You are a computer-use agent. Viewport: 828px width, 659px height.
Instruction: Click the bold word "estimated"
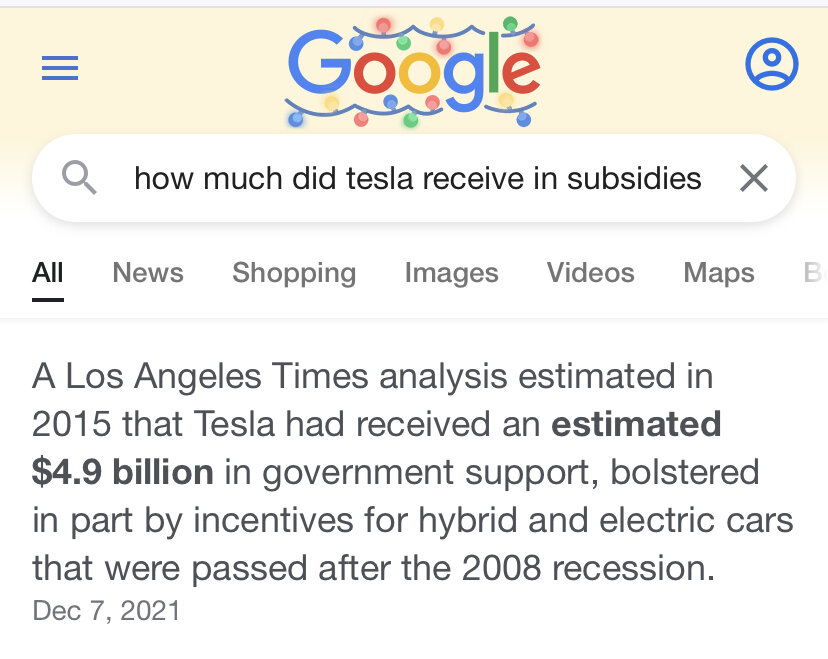coord(636,424)
